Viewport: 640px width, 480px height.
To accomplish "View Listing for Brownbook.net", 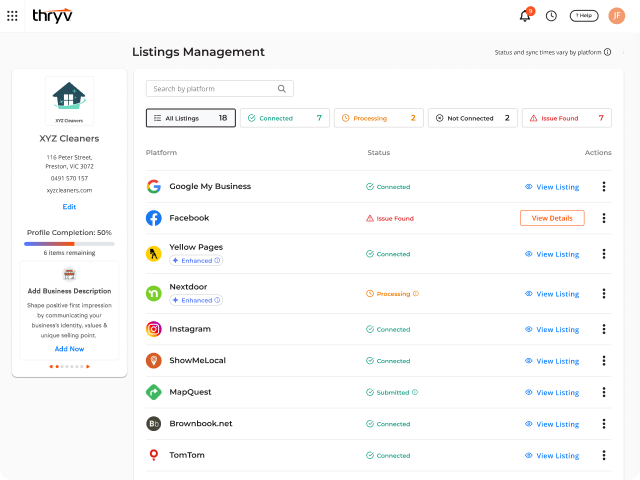I will click(x=552, y=424).
